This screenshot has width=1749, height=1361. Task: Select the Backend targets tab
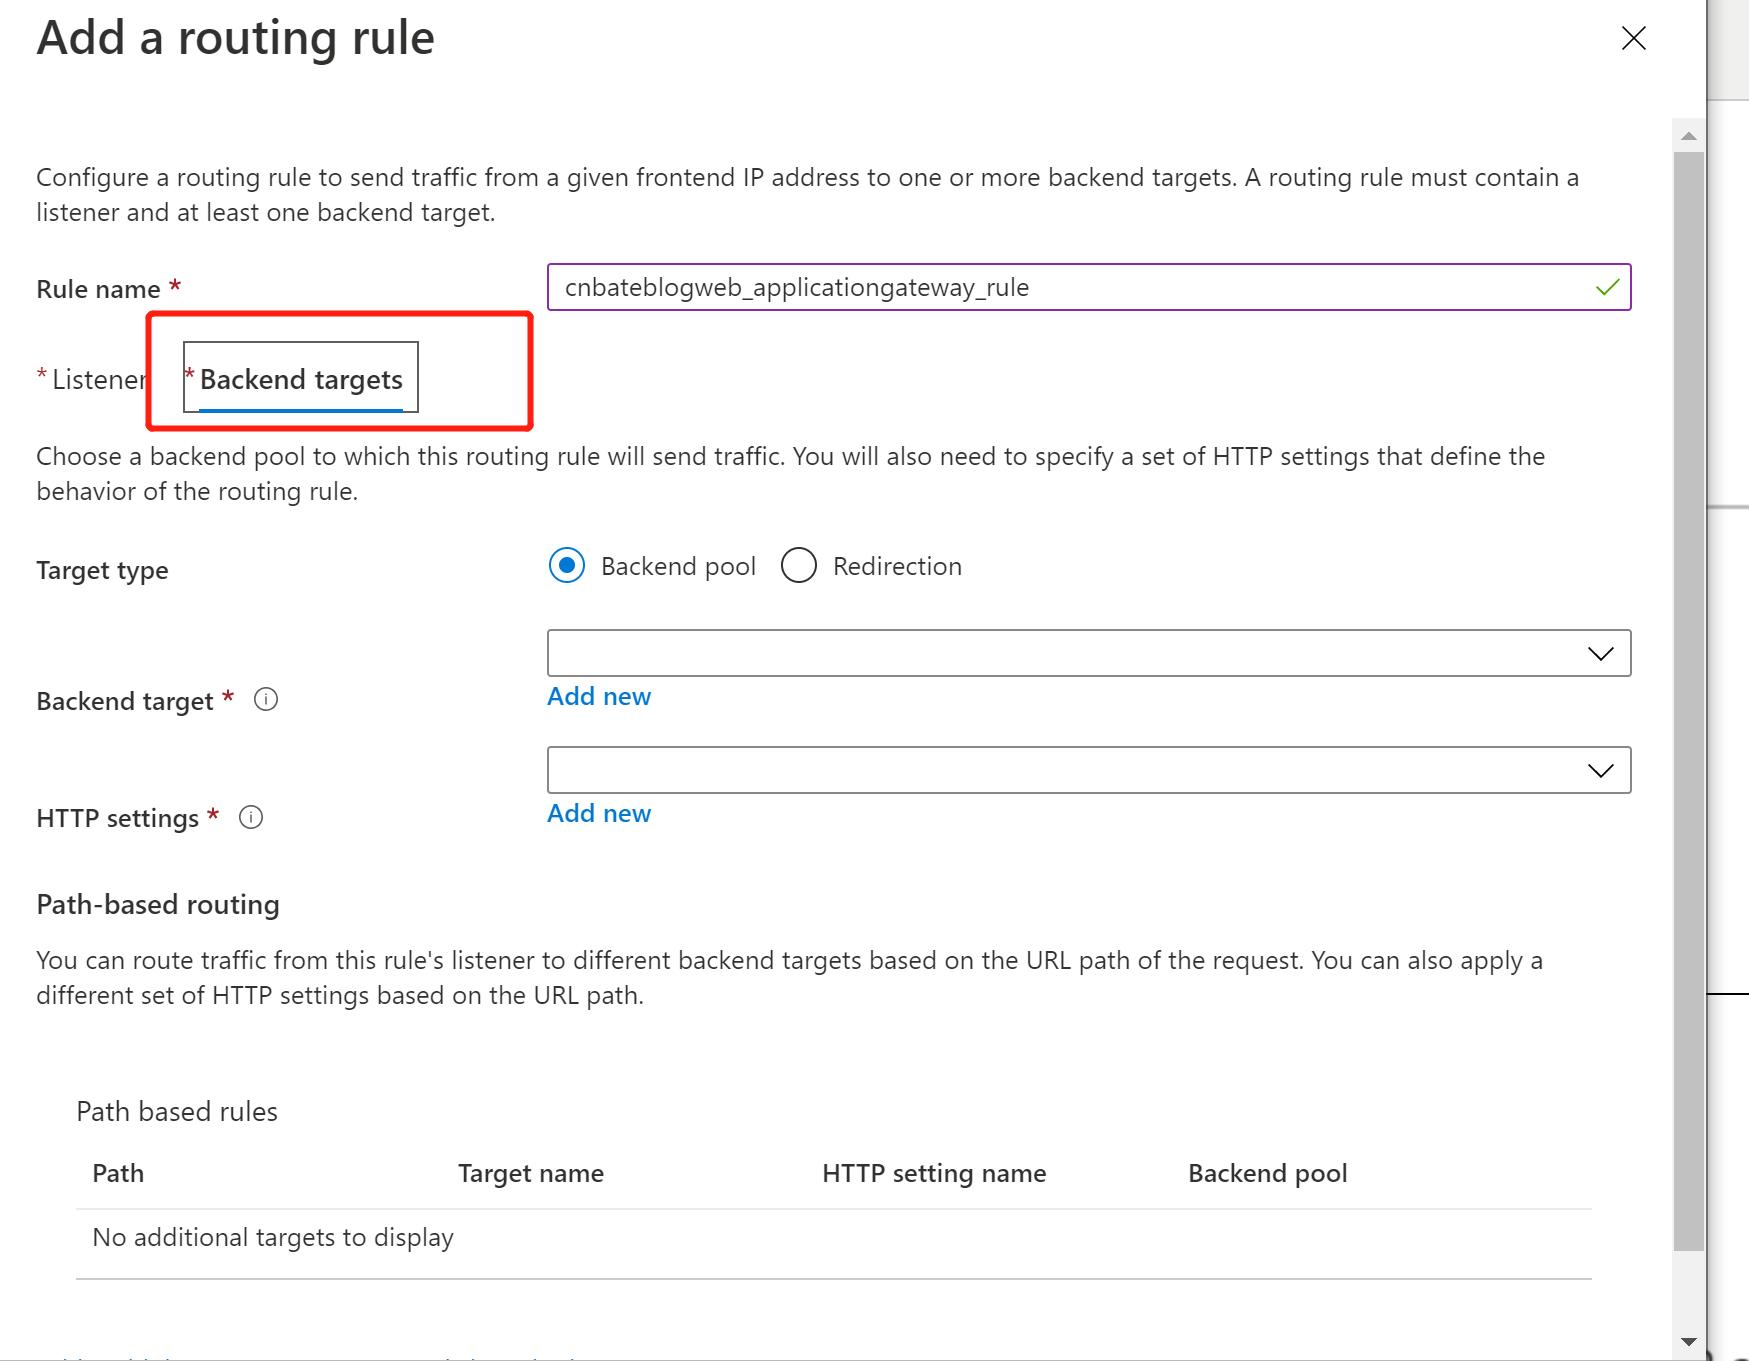click(x=300, y=379)
